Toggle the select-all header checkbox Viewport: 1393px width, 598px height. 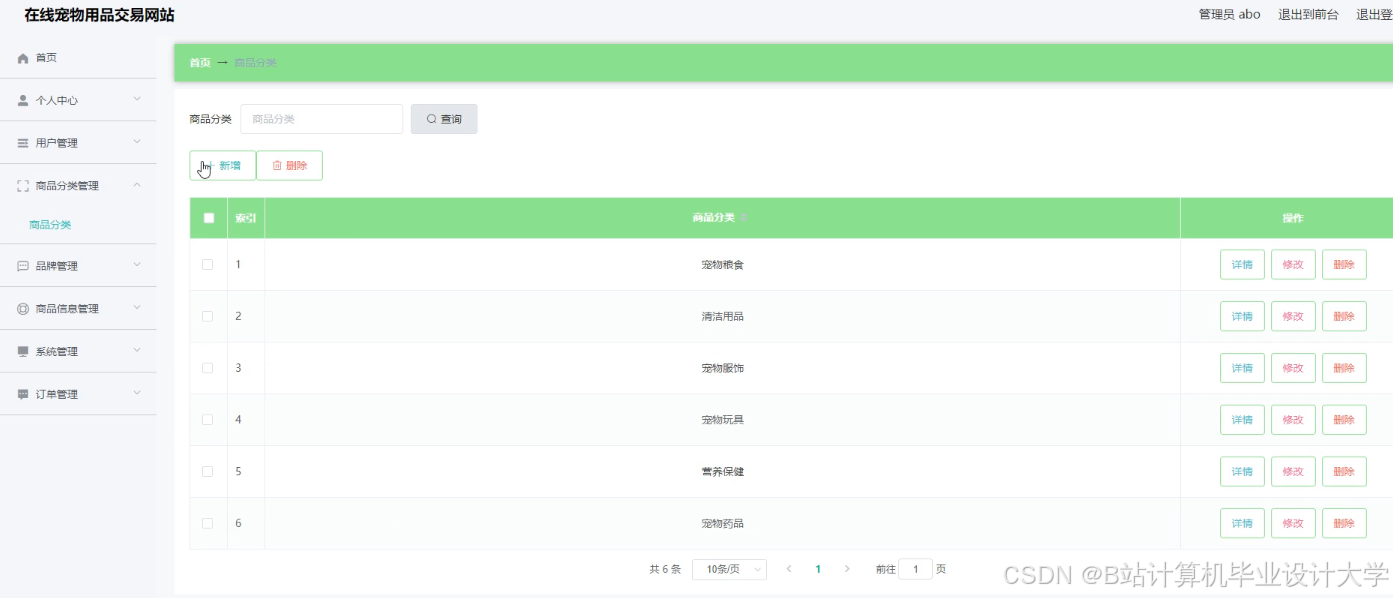[208, 218]
